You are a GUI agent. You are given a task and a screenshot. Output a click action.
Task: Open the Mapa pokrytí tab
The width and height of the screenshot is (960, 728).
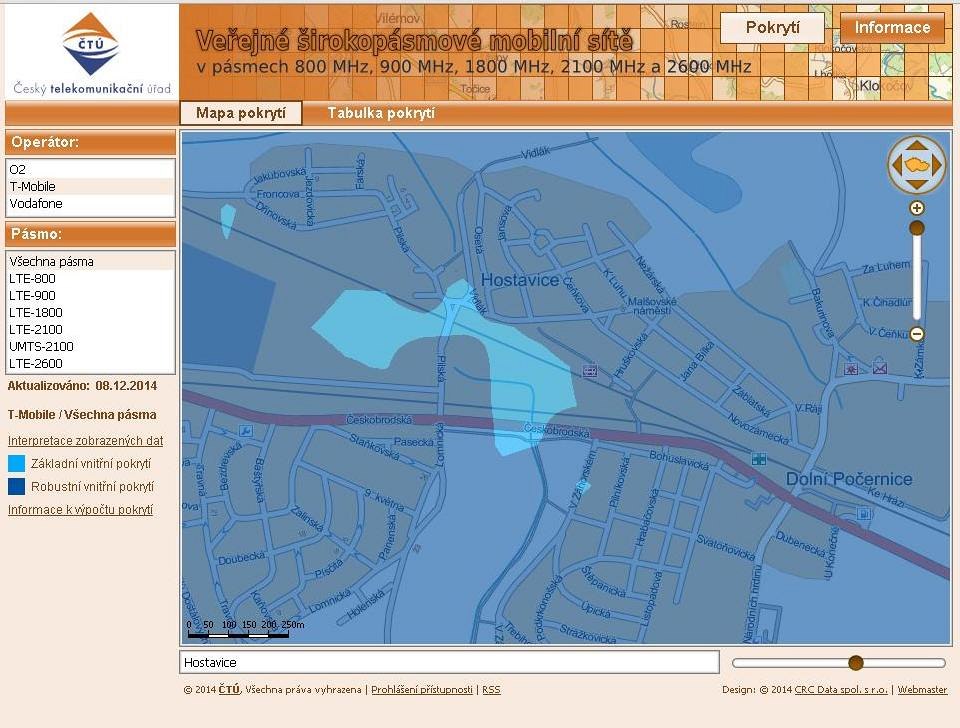point(241,113)
